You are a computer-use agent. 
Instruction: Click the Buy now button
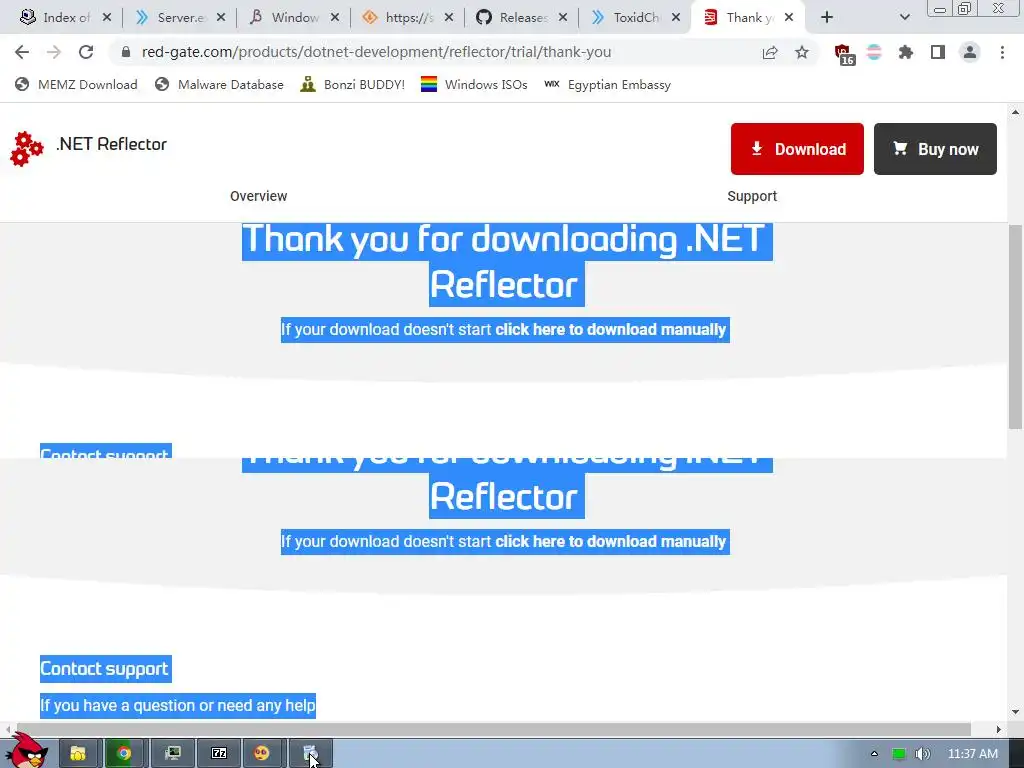click(935, 149)
